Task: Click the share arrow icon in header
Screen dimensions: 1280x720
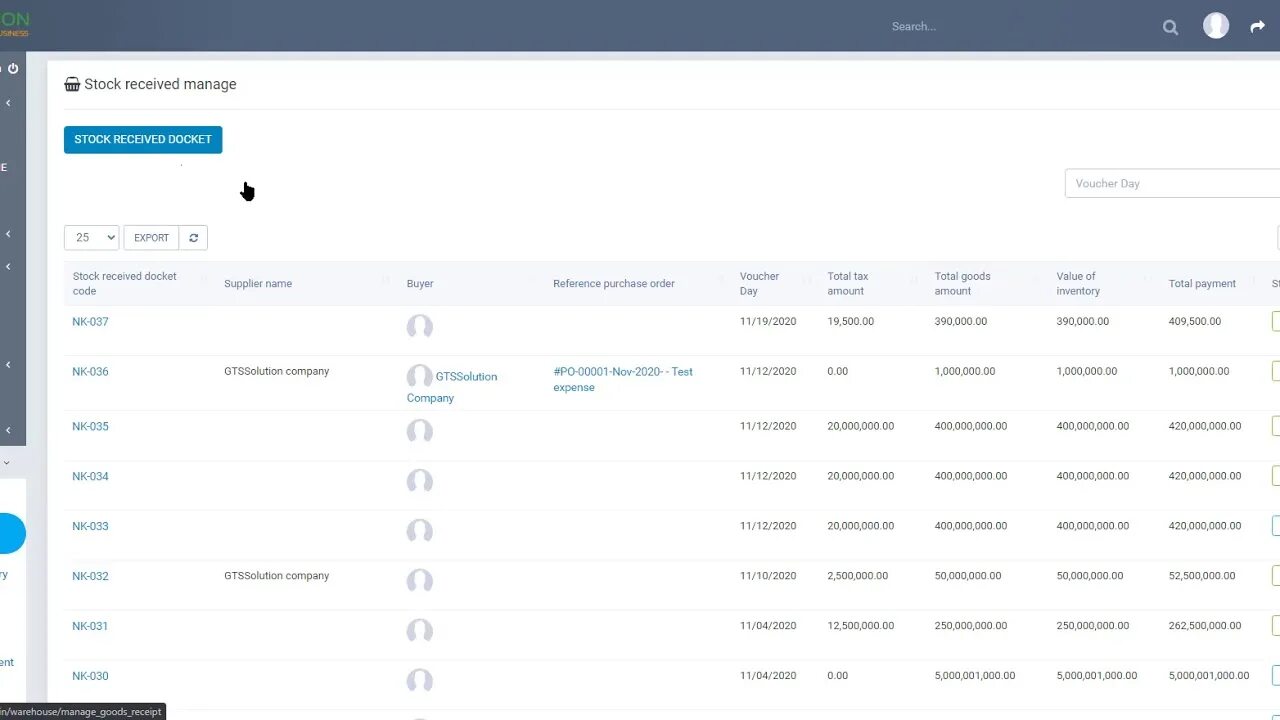Action: coord(1258,27)
